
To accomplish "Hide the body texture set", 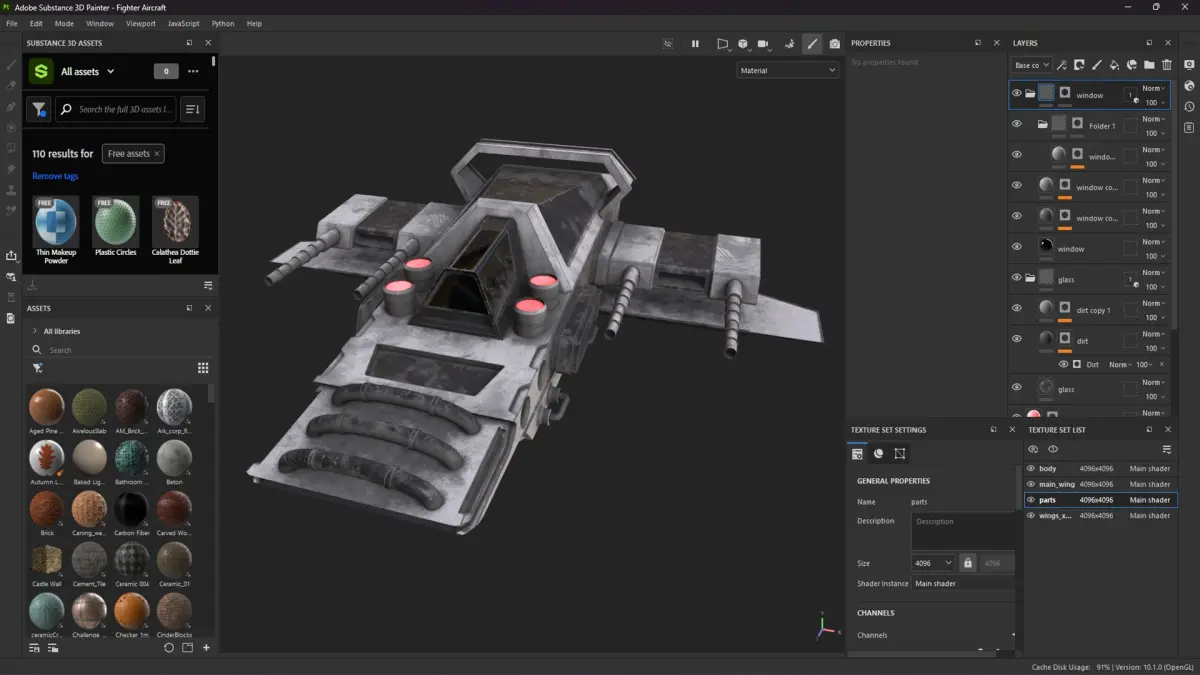I will 1031,468.
